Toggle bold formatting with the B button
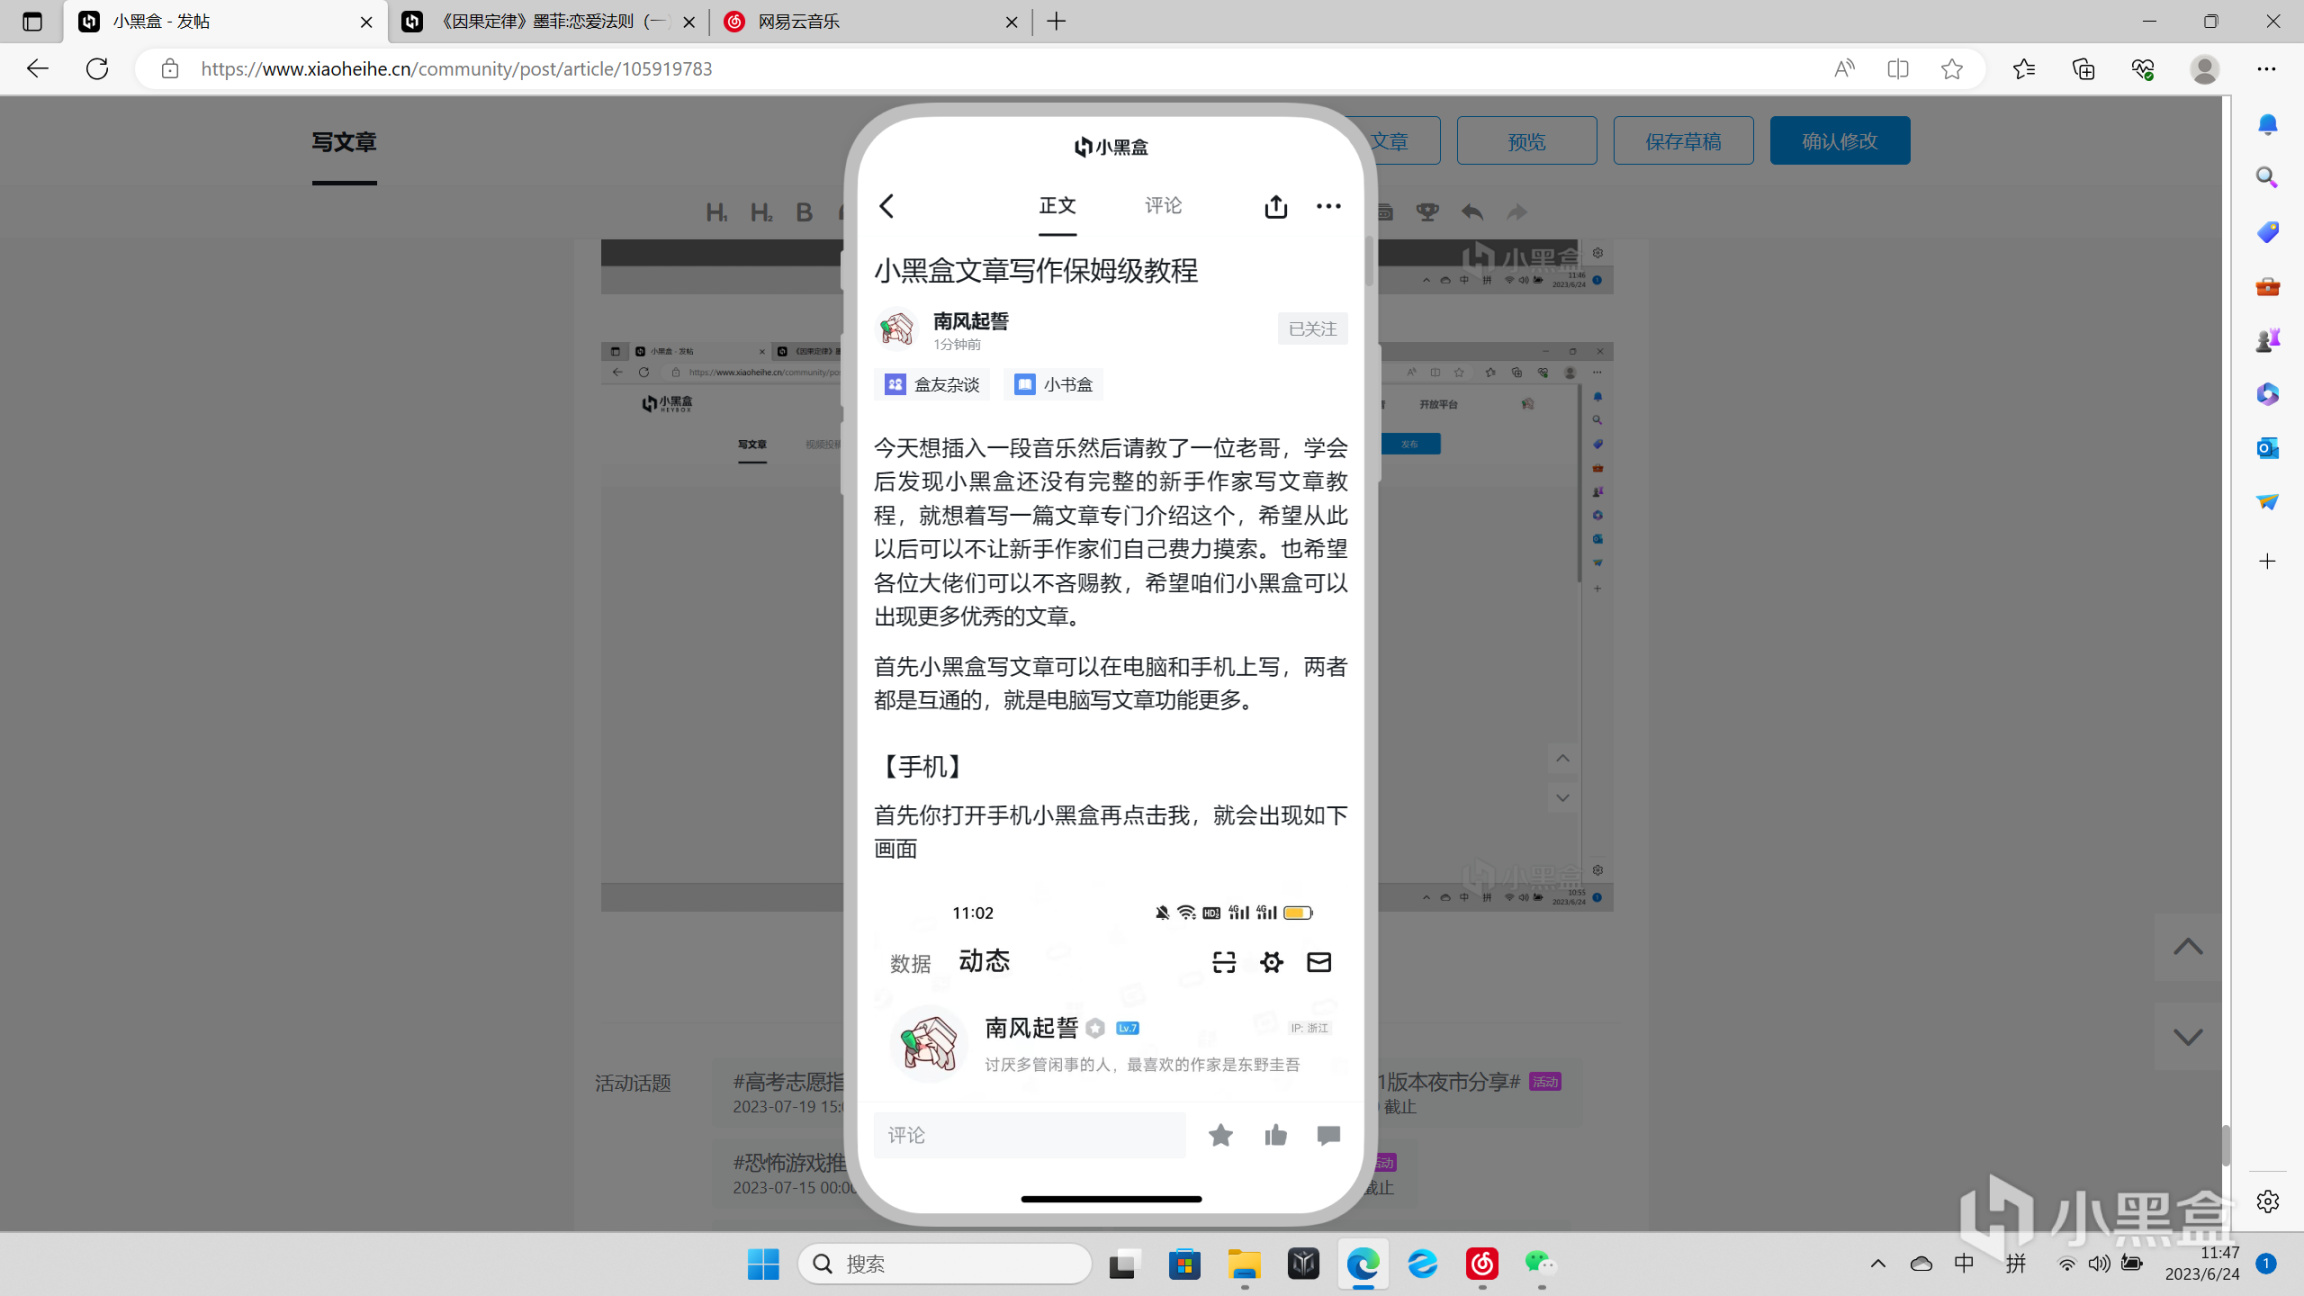This screenshot has height=1296, width=2304. pos(804,212)
